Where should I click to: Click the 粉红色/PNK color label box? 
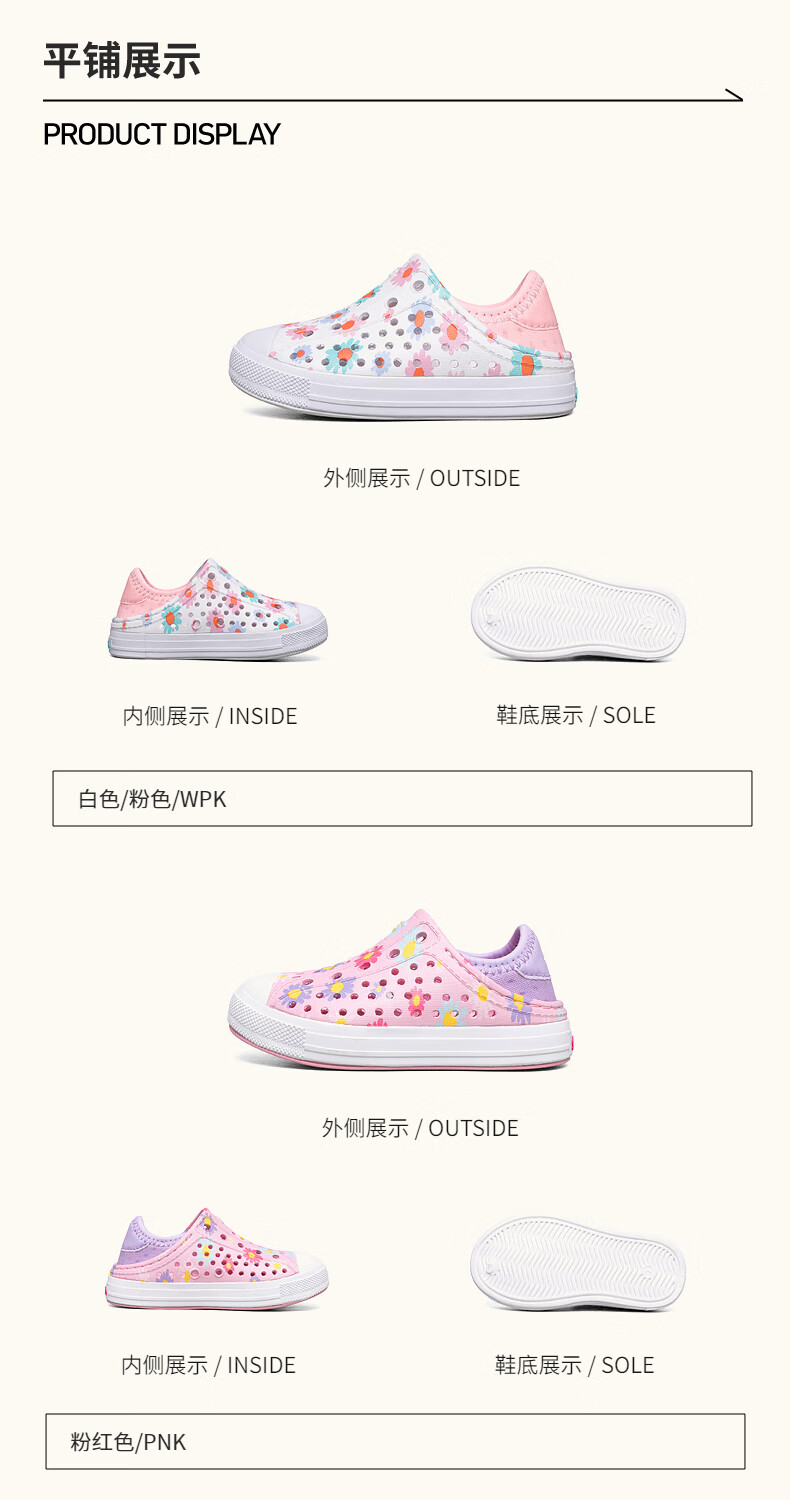[395, 1441]
